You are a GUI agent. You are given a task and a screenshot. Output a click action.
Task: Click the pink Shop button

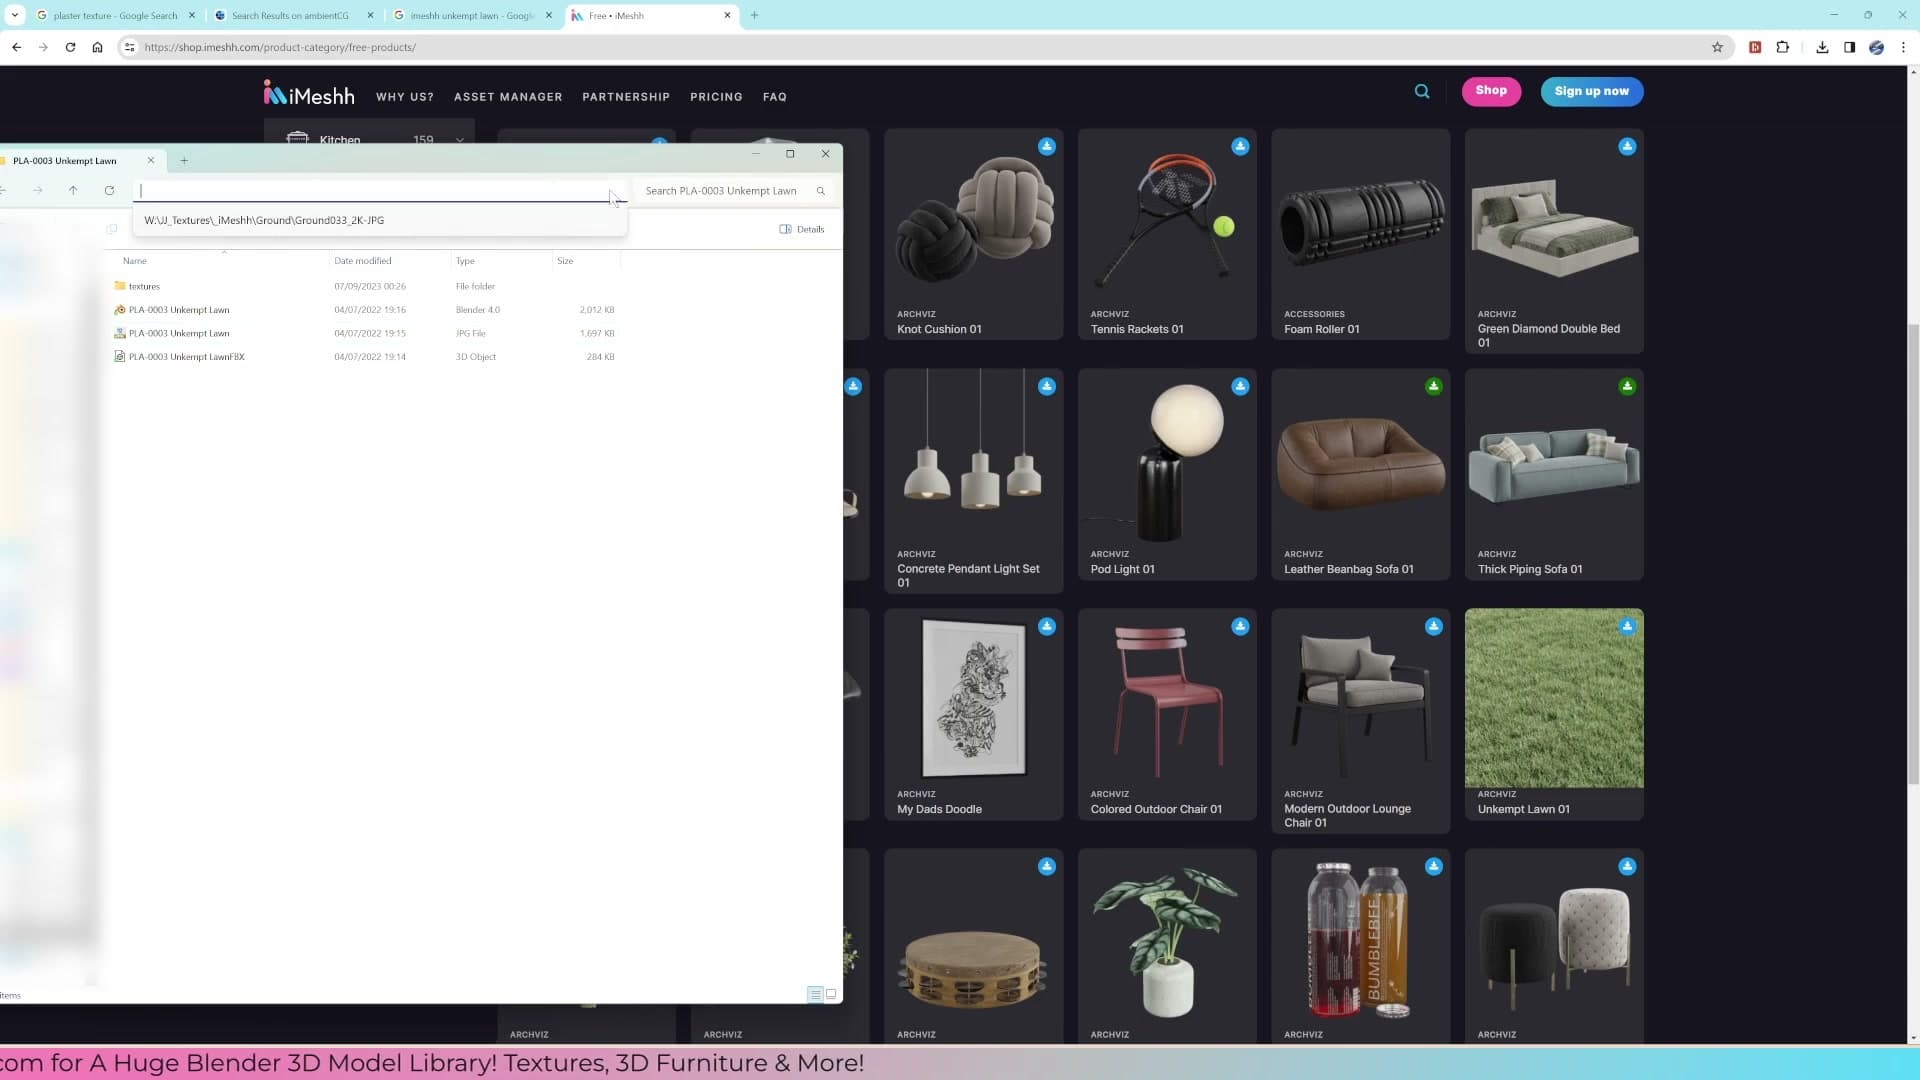point(1491,91)
